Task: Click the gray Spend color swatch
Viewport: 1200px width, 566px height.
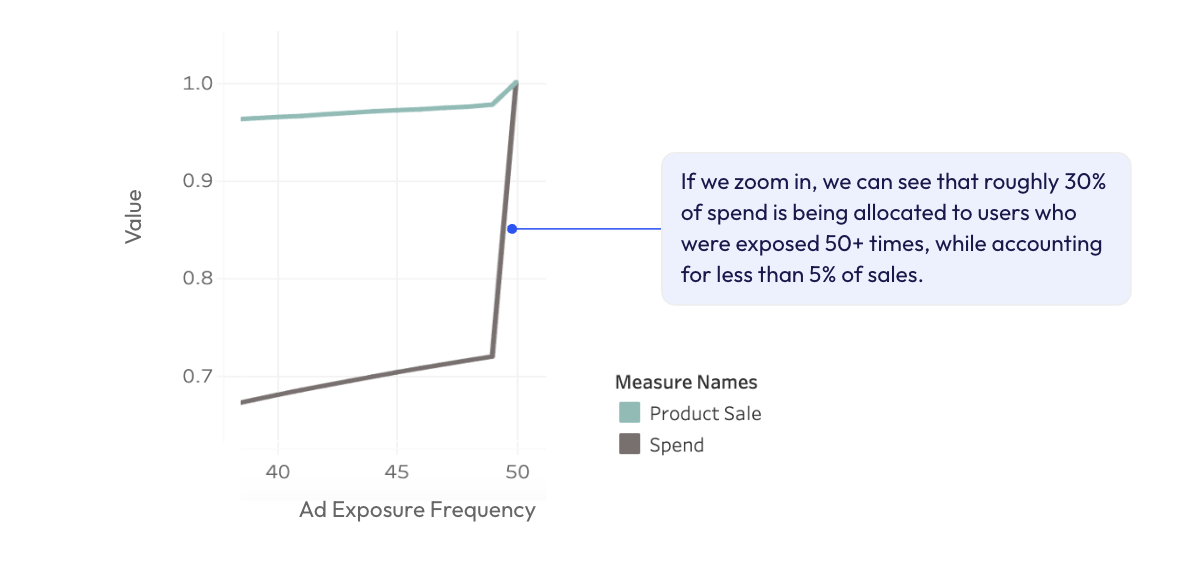Action: click(x=629, y=445)
